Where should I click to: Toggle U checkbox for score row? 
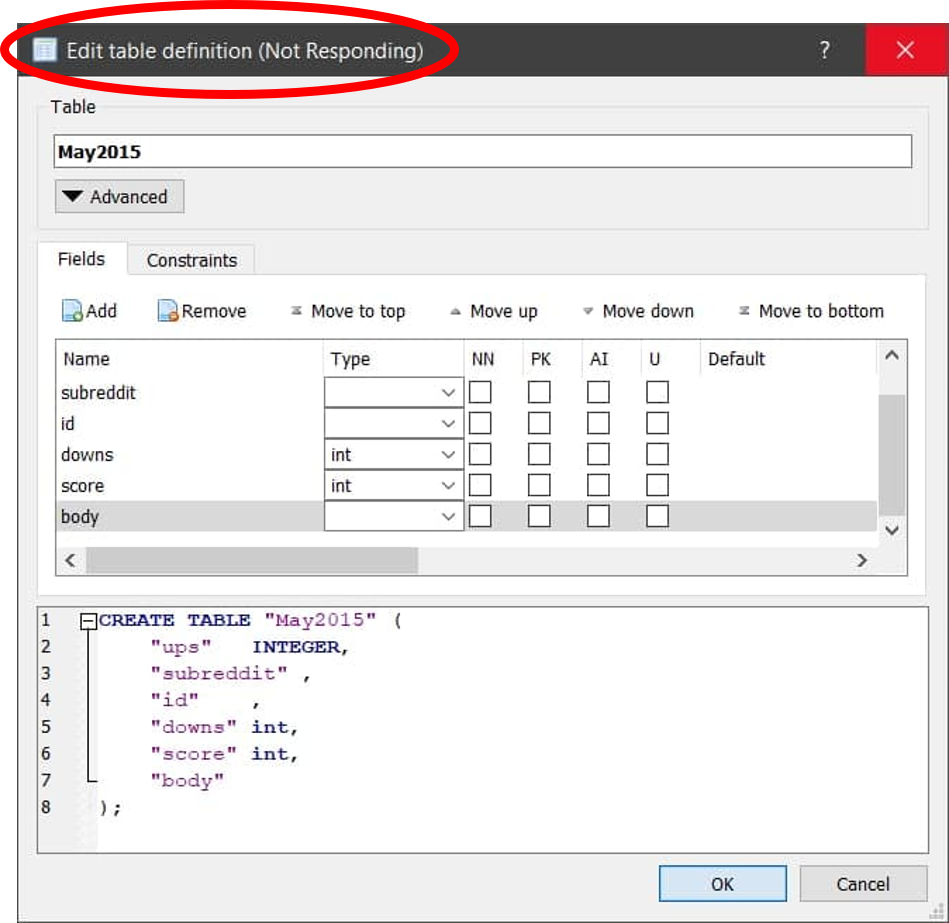[x=657, y=485]
